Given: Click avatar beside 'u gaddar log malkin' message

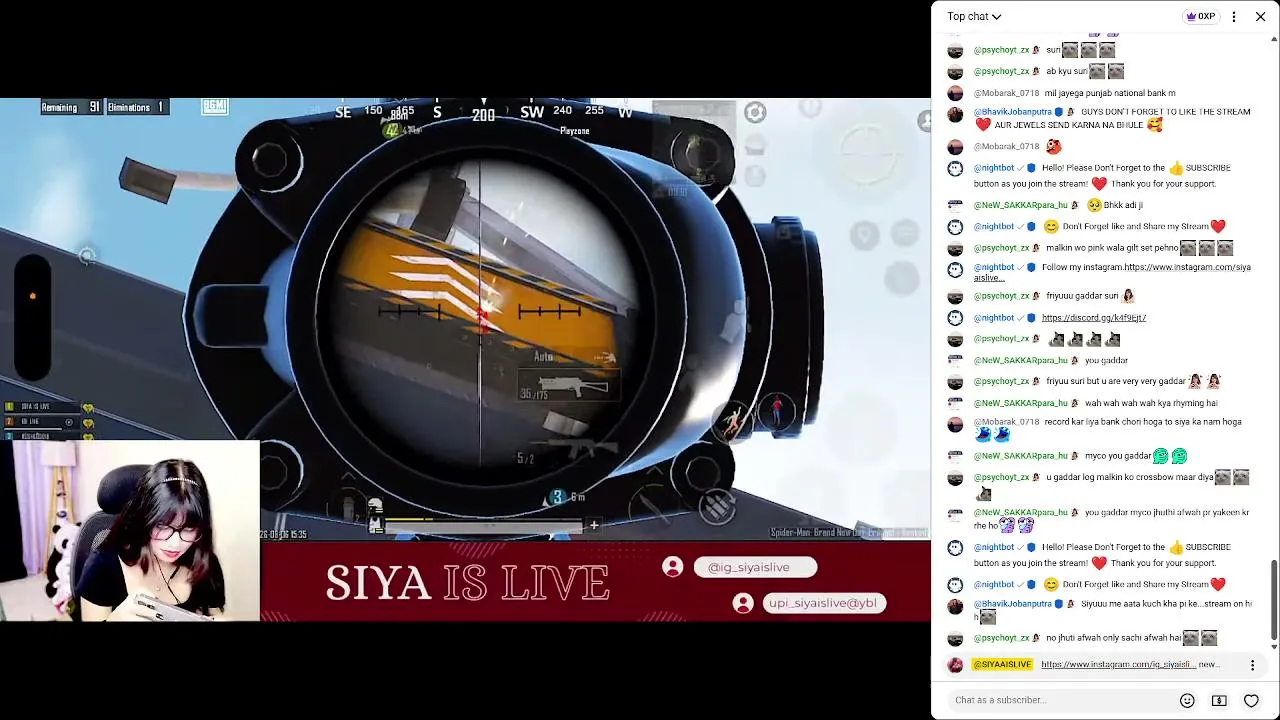Looking at the screenshot, I should (x=955, y=478).
